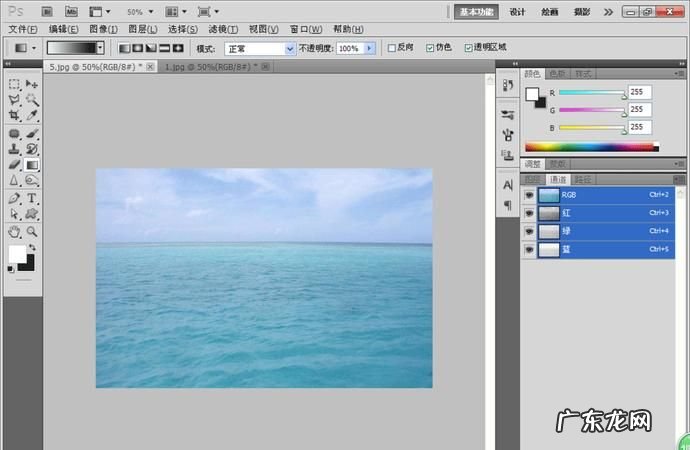This screenshot has width=690, height=450.
Task: Click the 设计 workspace button
Action: pos(517,12)
